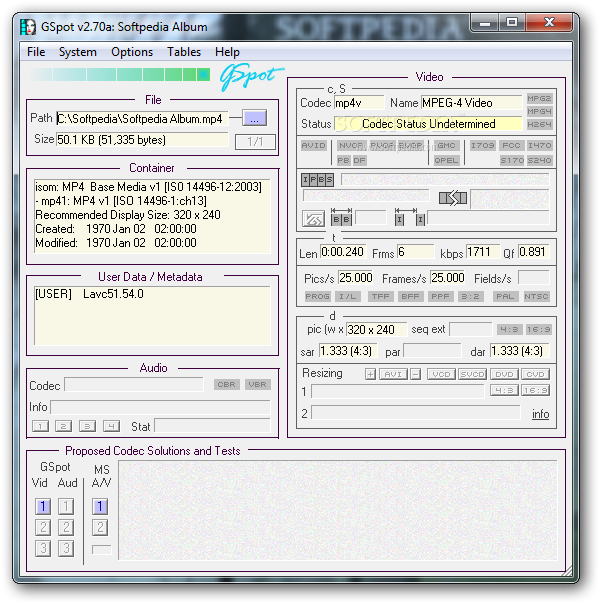Click the green progress bar at top
The height and width of the screenshot is (604, 600).
click(x=121, y=74)
